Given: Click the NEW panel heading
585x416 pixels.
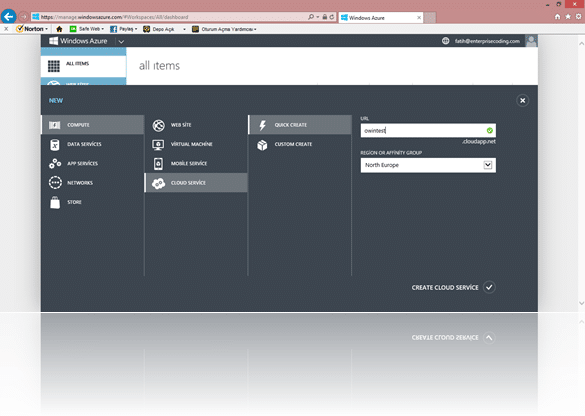Looking at the screenshot, I should [56, 101].
